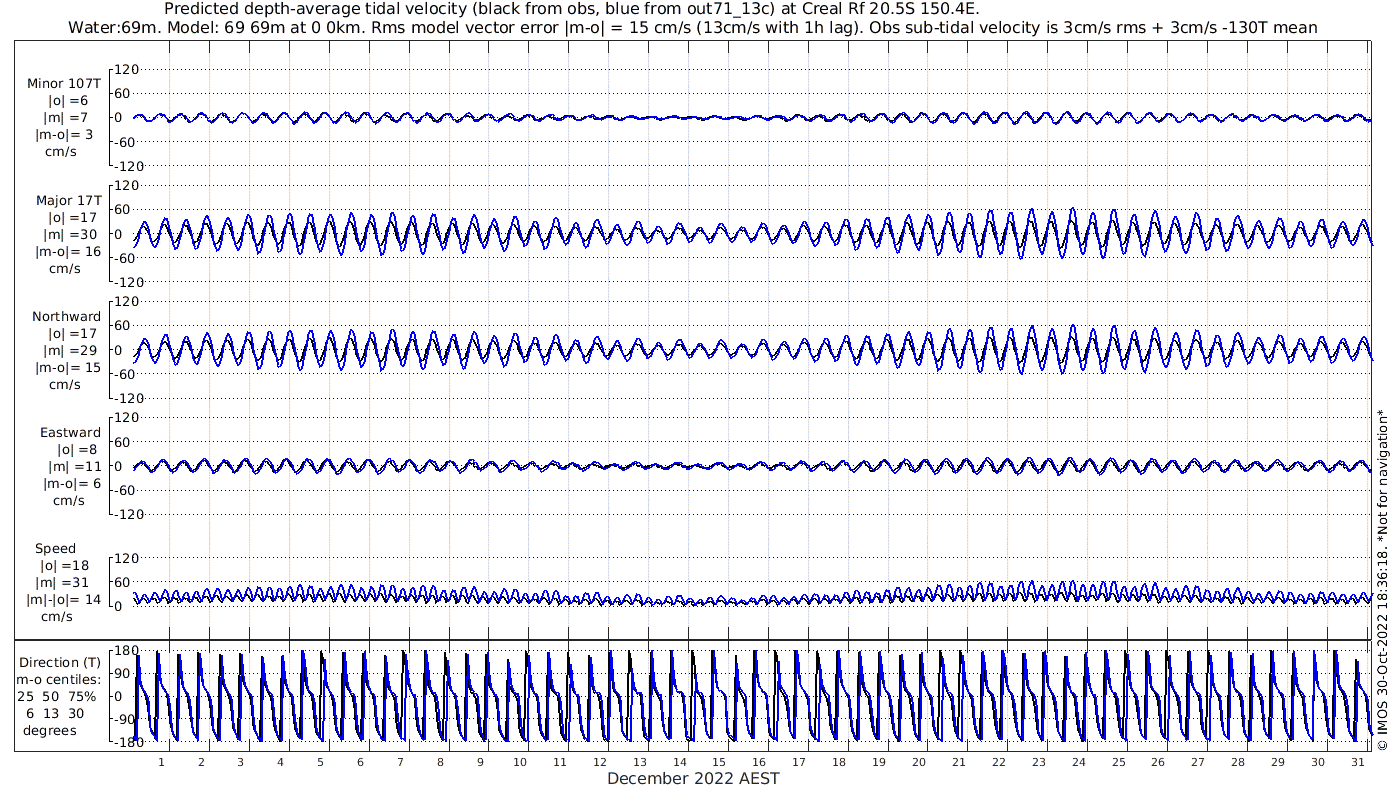Select the "Minor 107T" panel label

coord(64,84)
